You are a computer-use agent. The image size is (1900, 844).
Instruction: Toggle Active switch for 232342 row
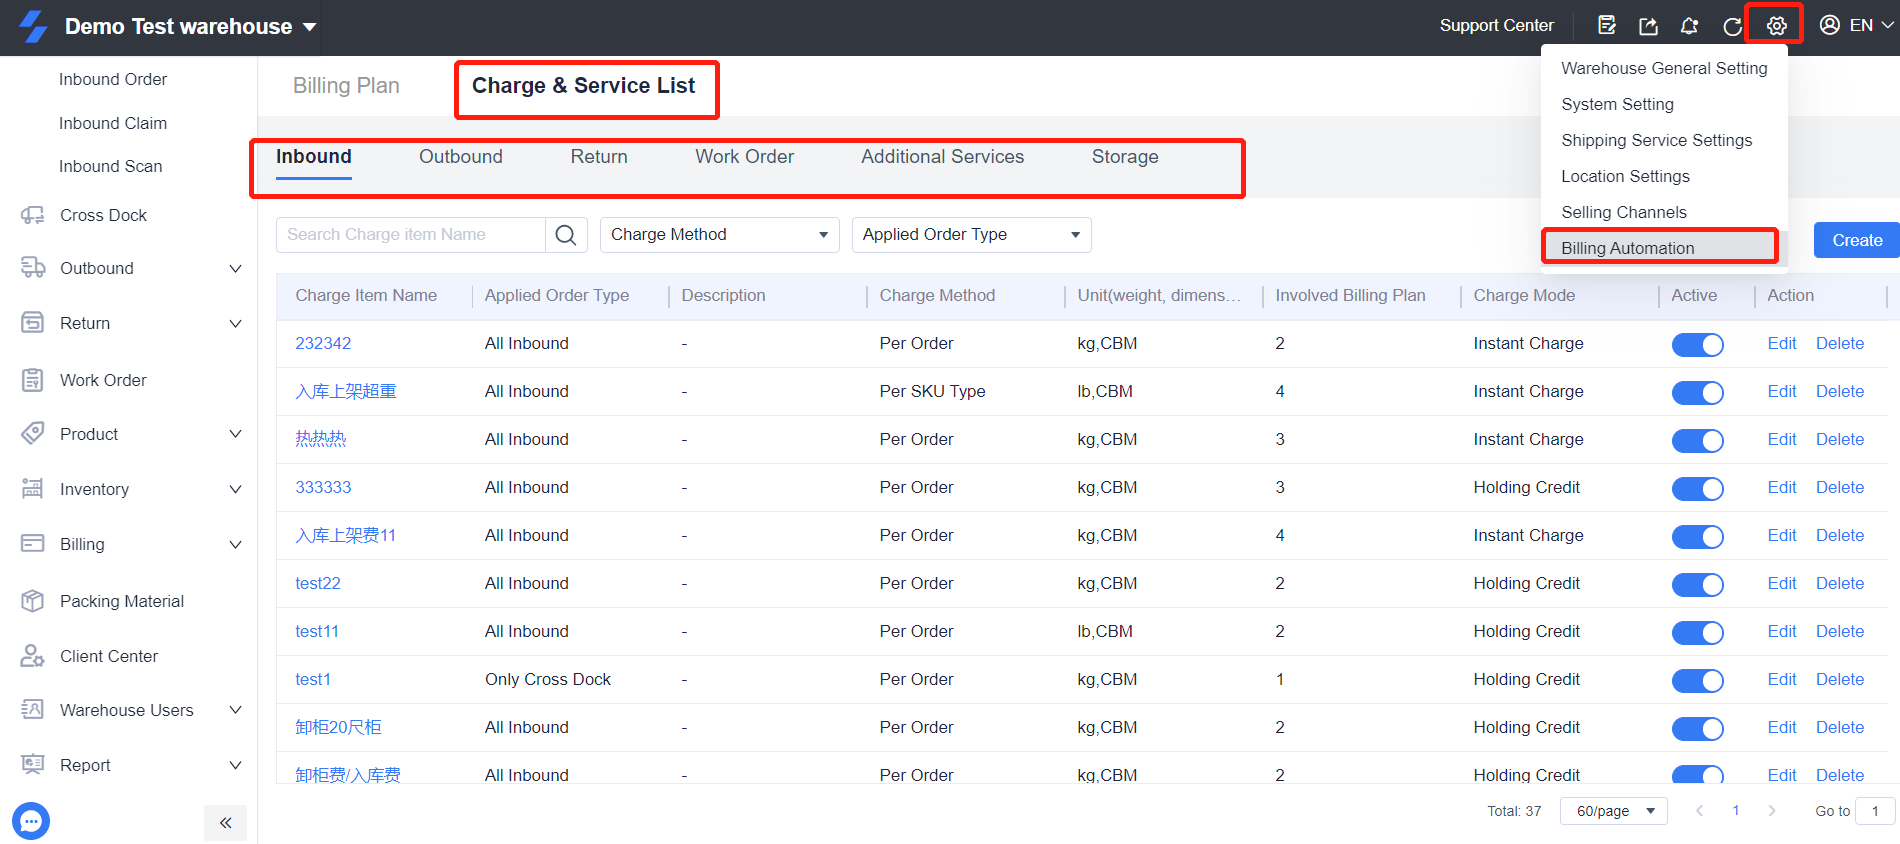[x=1698, y=345]
